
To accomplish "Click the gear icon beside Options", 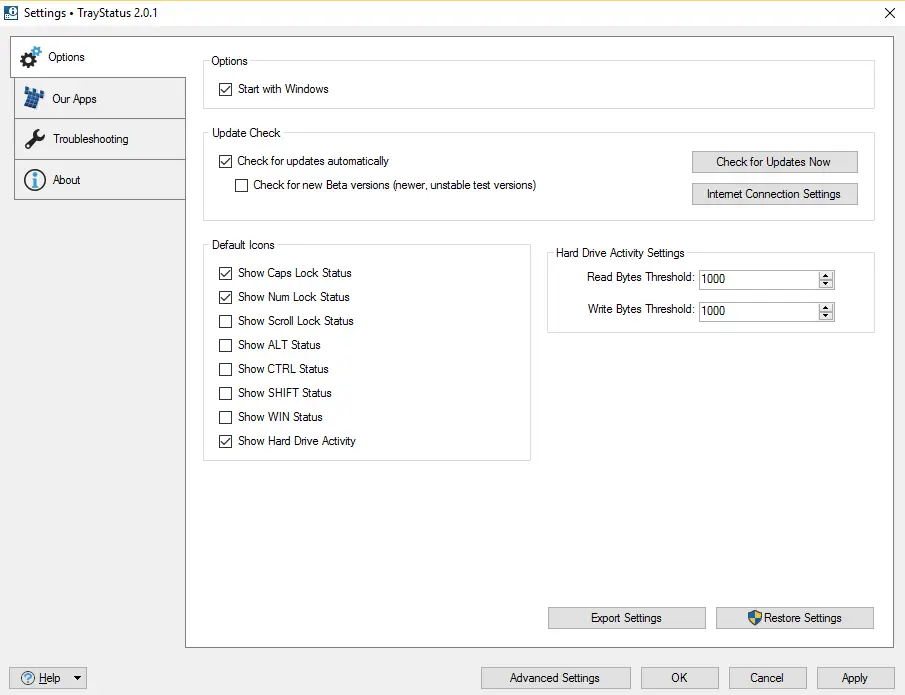I will [x=31, y=57].
